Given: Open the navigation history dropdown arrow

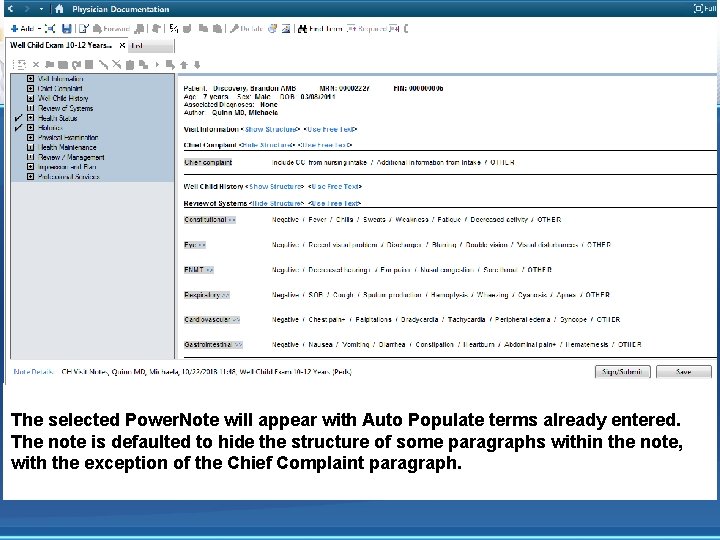Looking at the screenshot, I should [41, 9].
